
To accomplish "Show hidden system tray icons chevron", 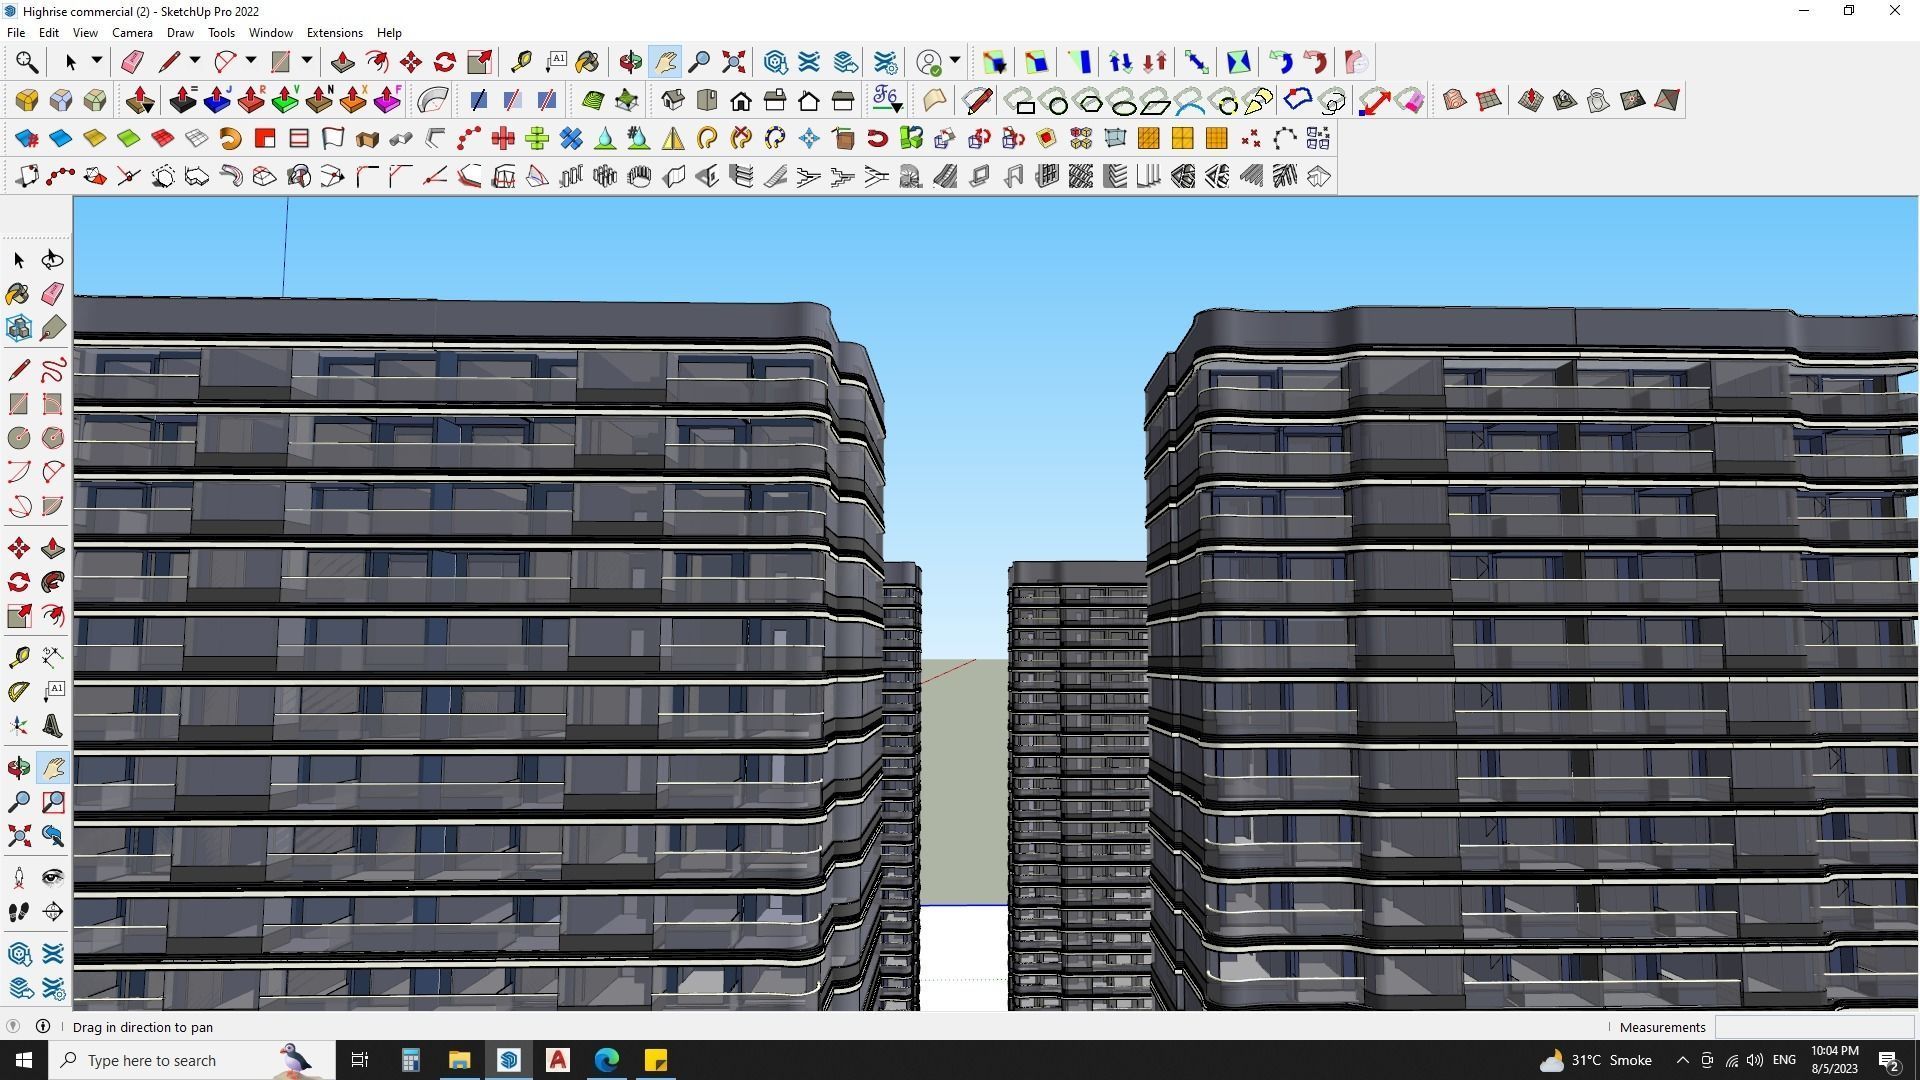I will tap(1682, 1060).
